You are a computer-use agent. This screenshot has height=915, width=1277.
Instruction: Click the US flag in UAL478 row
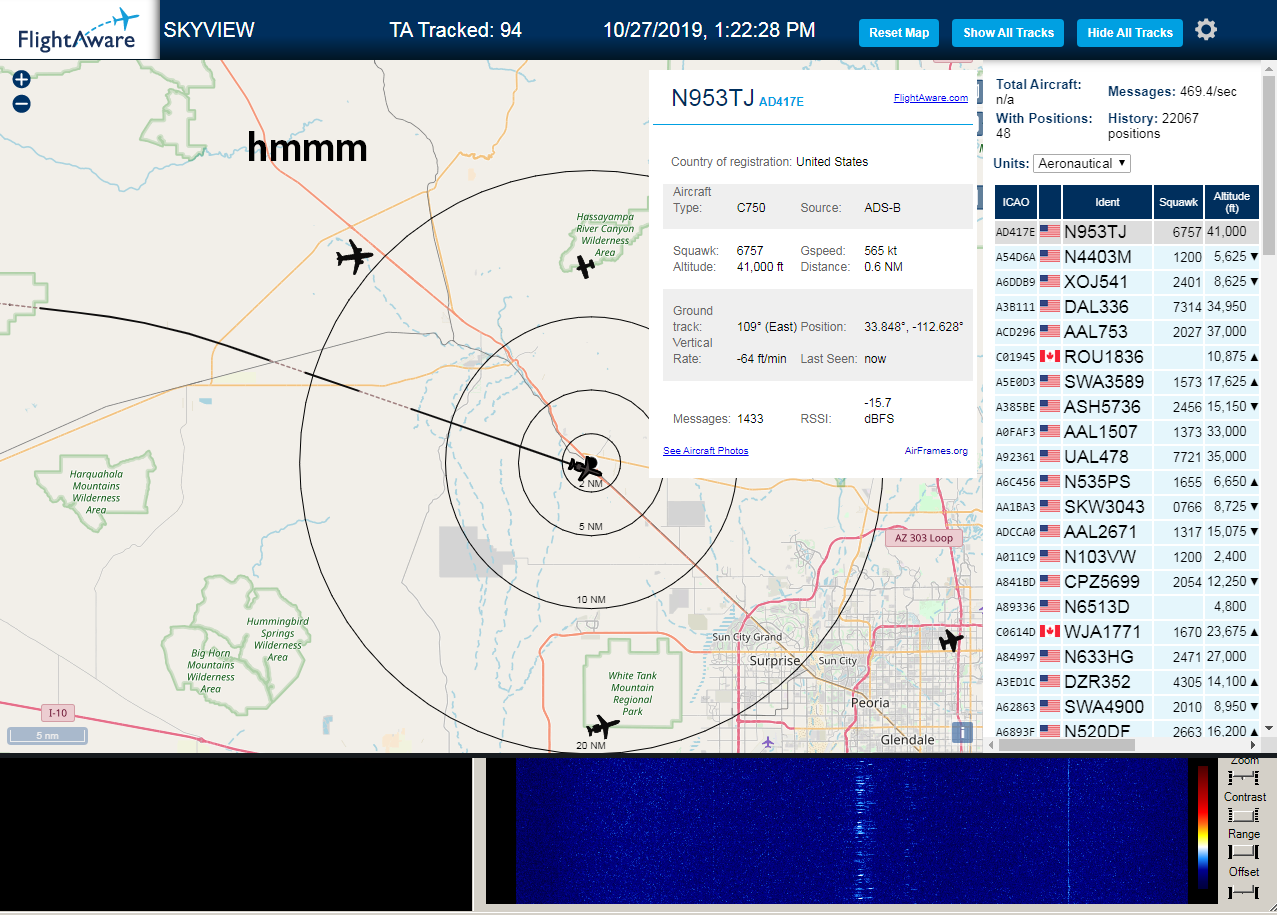1050,456
